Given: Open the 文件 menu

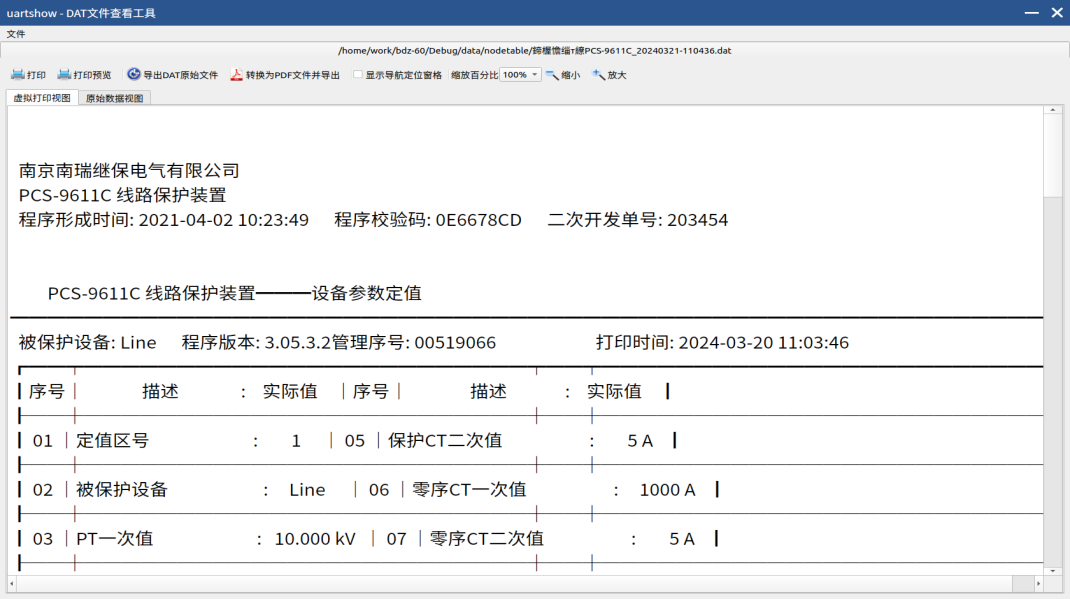Looking at the screenshot, I should [x=16, y=34].
